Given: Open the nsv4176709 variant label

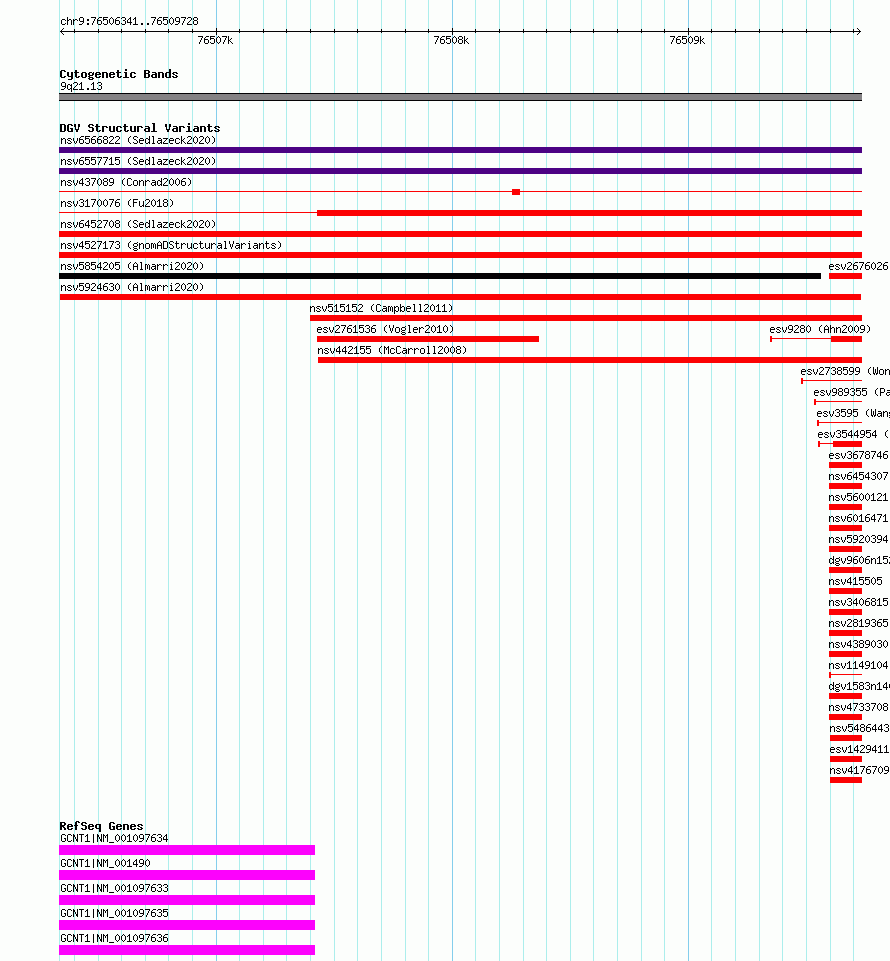Looking at the screenshot, I should tap(859, 770).
